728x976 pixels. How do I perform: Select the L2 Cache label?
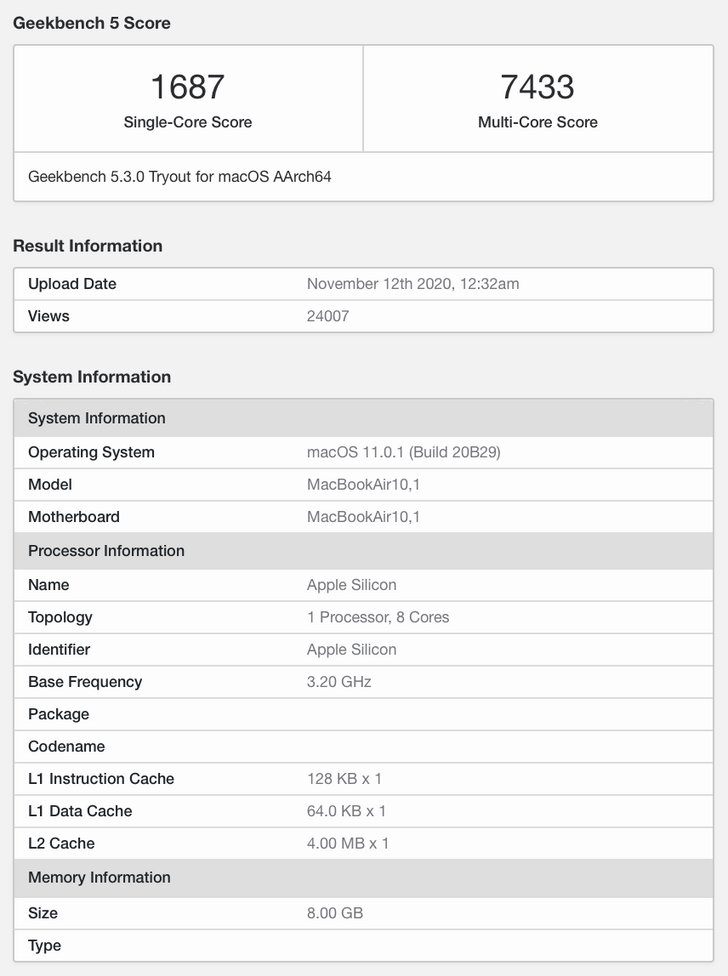coord(61,844)
